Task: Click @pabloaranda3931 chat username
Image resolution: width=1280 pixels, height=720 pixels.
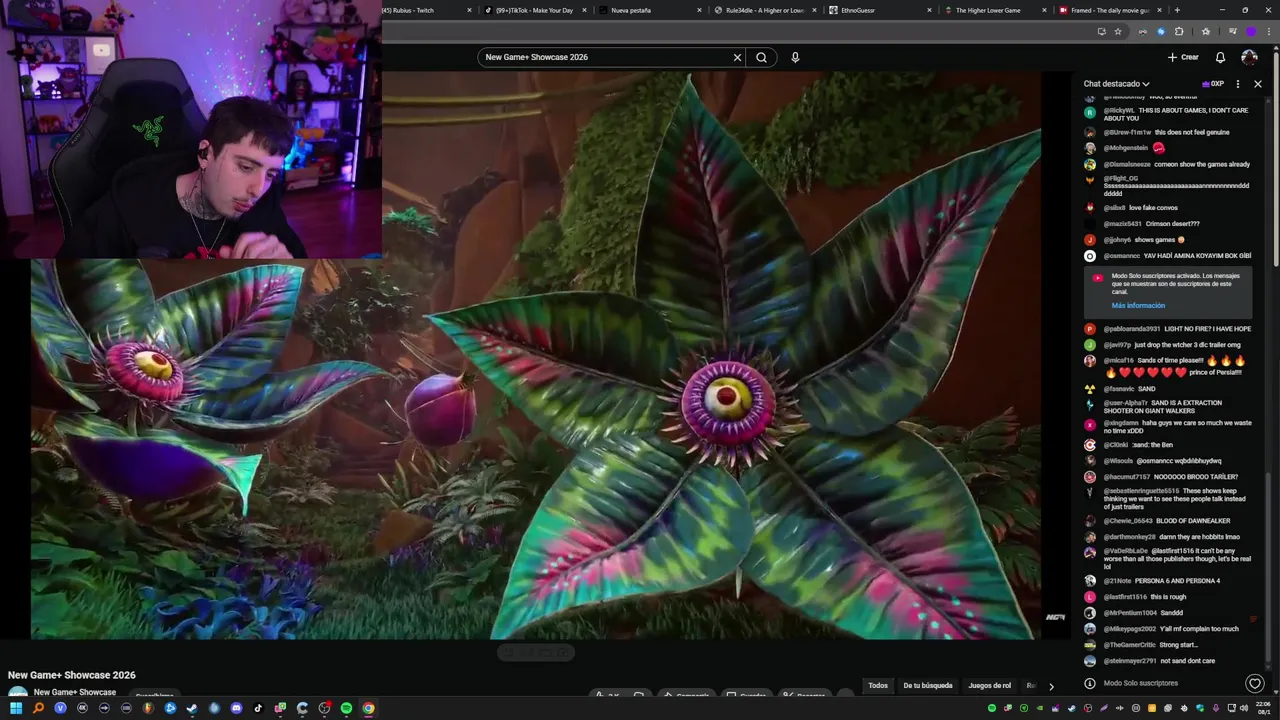Action: click(x=1132, y=329)
